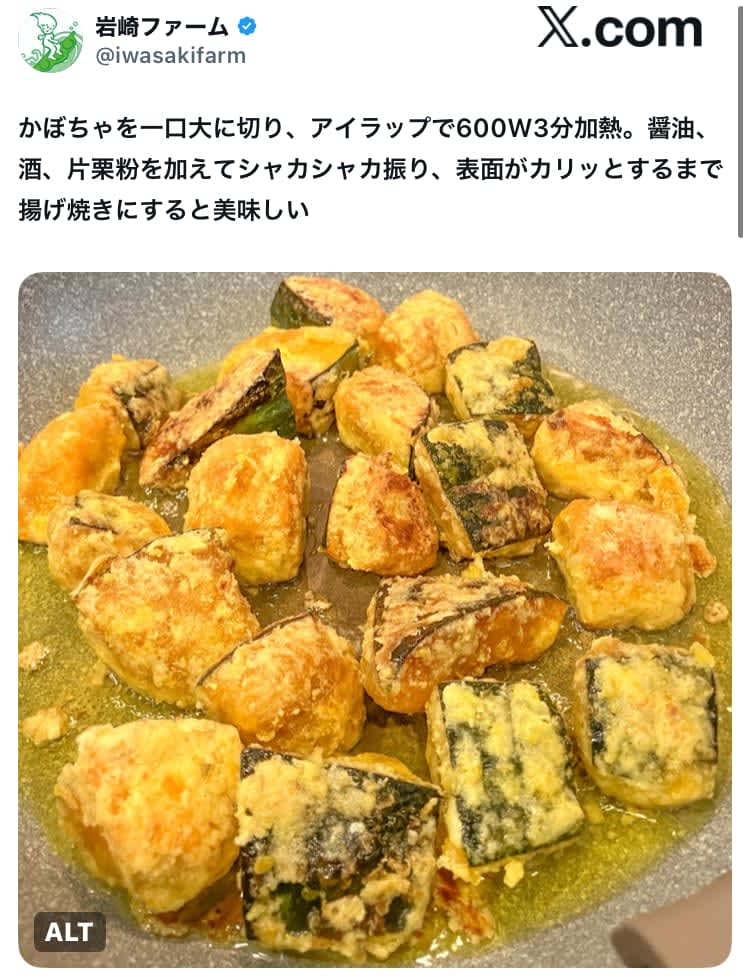Screen dimensions: 743x980
Task: Select the tweet line starting with 揚げ焼きにすると
Action: (164, 210)
